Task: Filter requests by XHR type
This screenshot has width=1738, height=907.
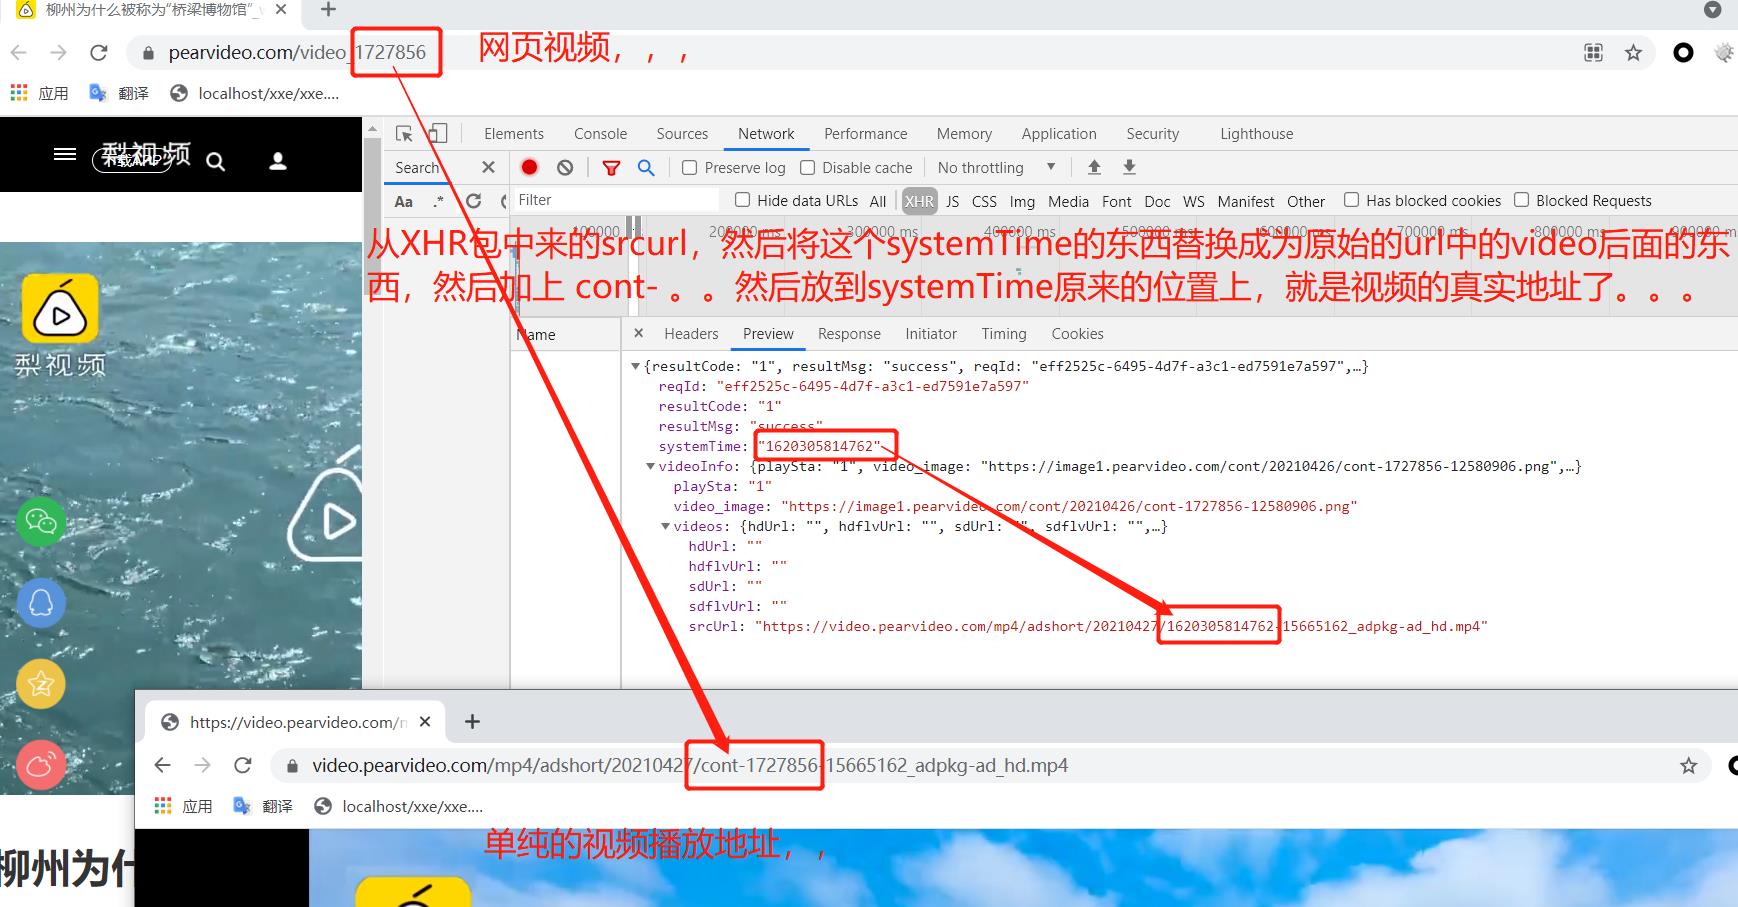Action: tap(919, 201)
